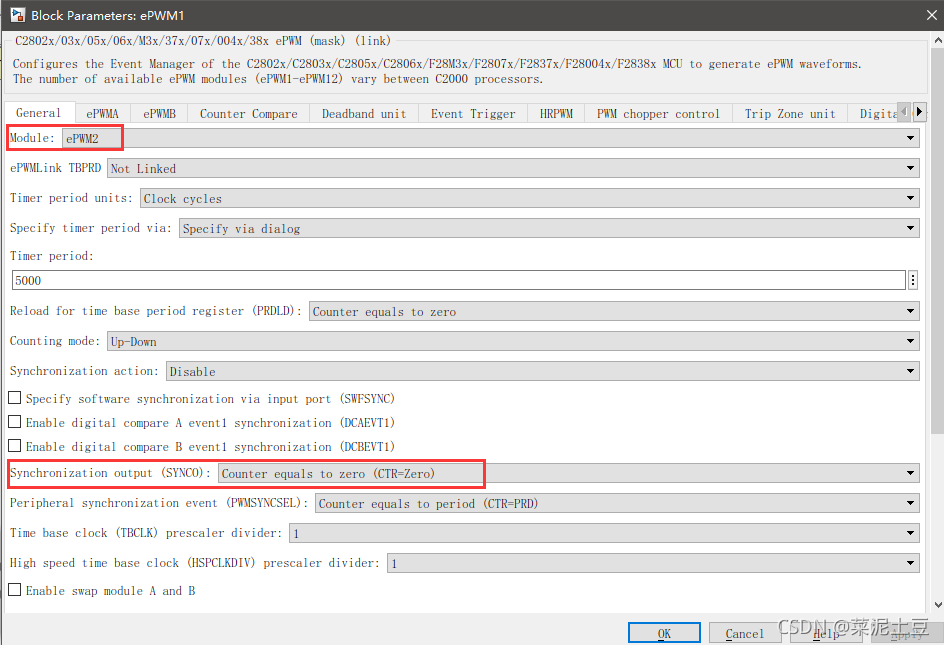Open the Counting mode dropdown

pyautogui.click(x=908, y=341)
